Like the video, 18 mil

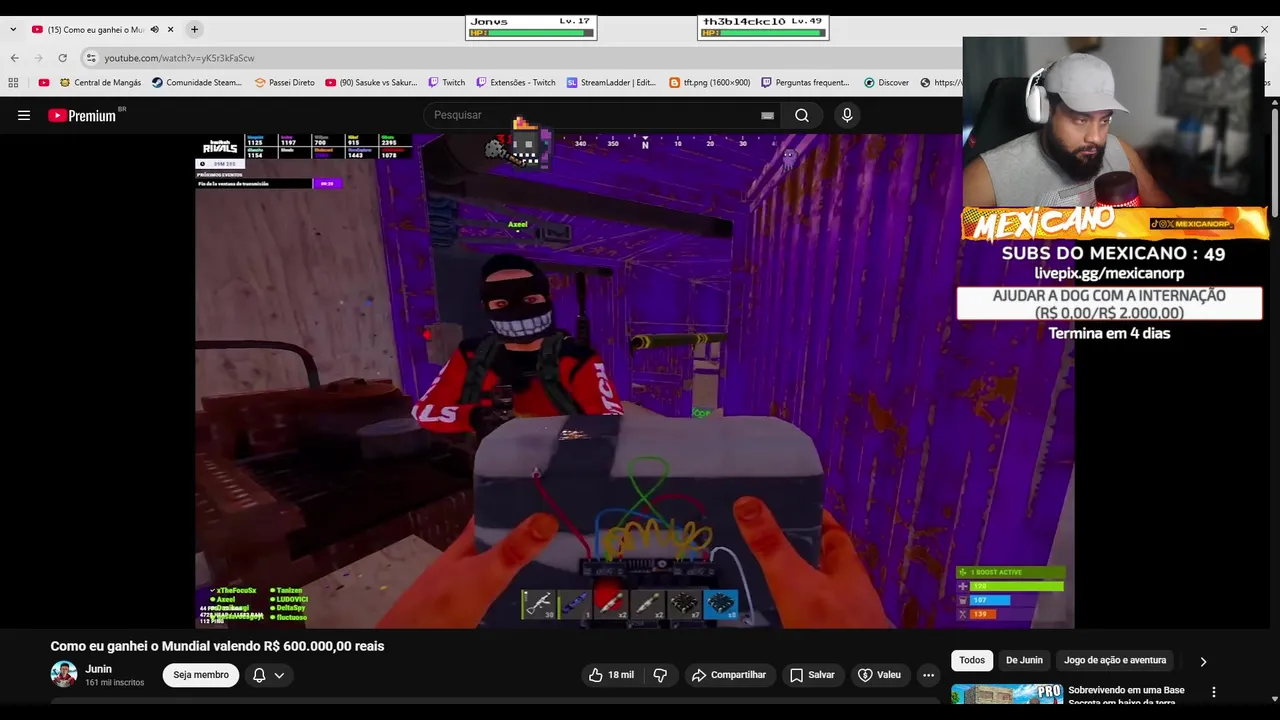[x=610, y=675]
